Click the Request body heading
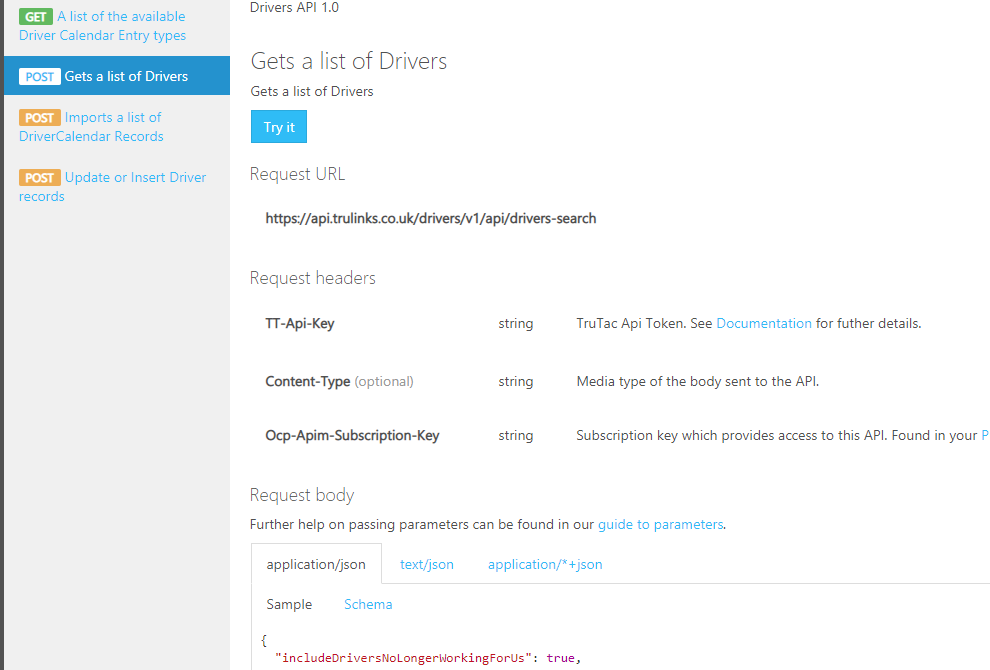 click(302, 494)
